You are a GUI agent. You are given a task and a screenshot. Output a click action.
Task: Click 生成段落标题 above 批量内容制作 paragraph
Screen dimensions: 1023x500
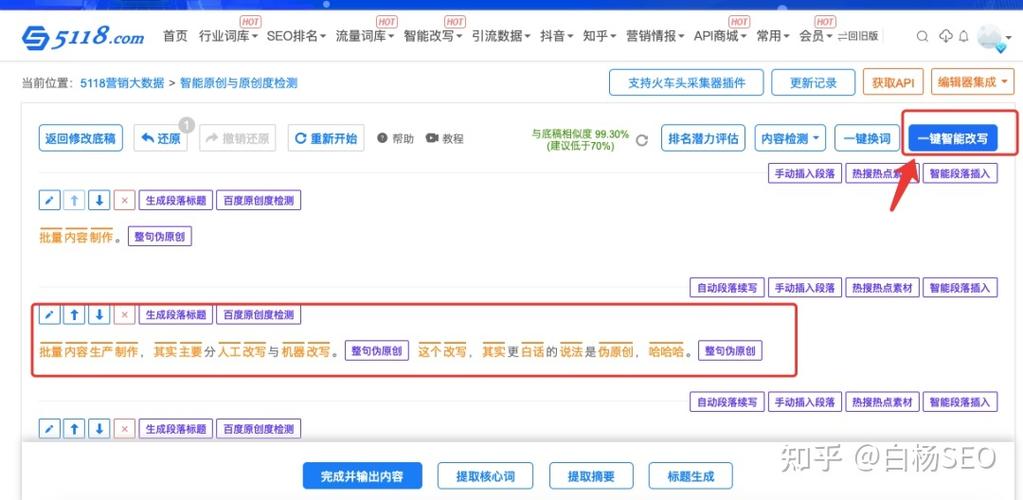(x=176, y=200)
